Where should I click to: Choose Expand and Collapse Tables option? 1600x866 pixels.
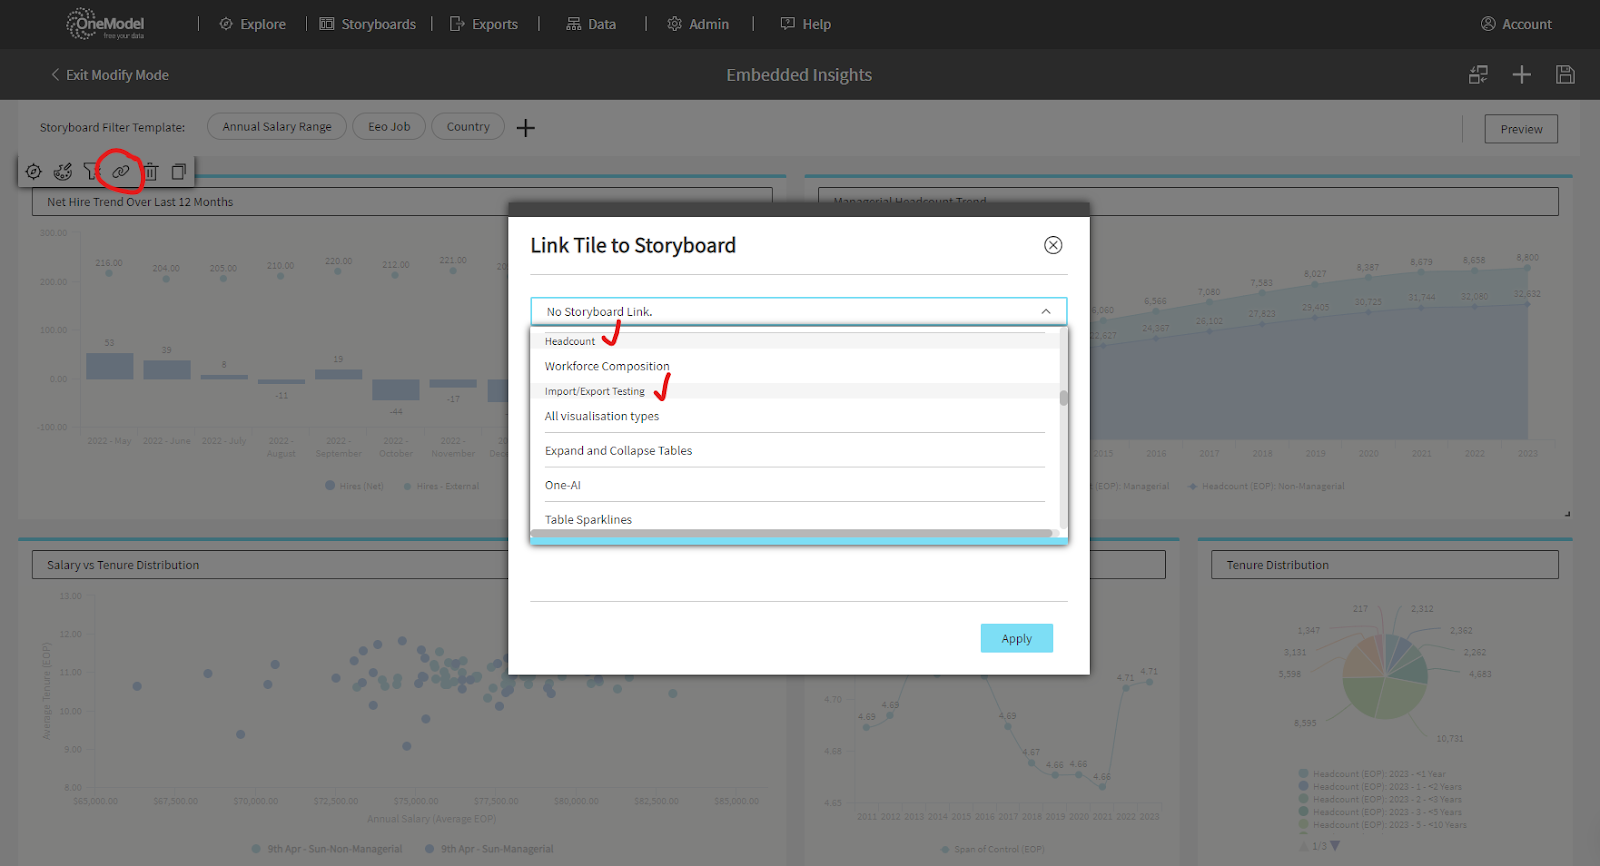(618, 451)
